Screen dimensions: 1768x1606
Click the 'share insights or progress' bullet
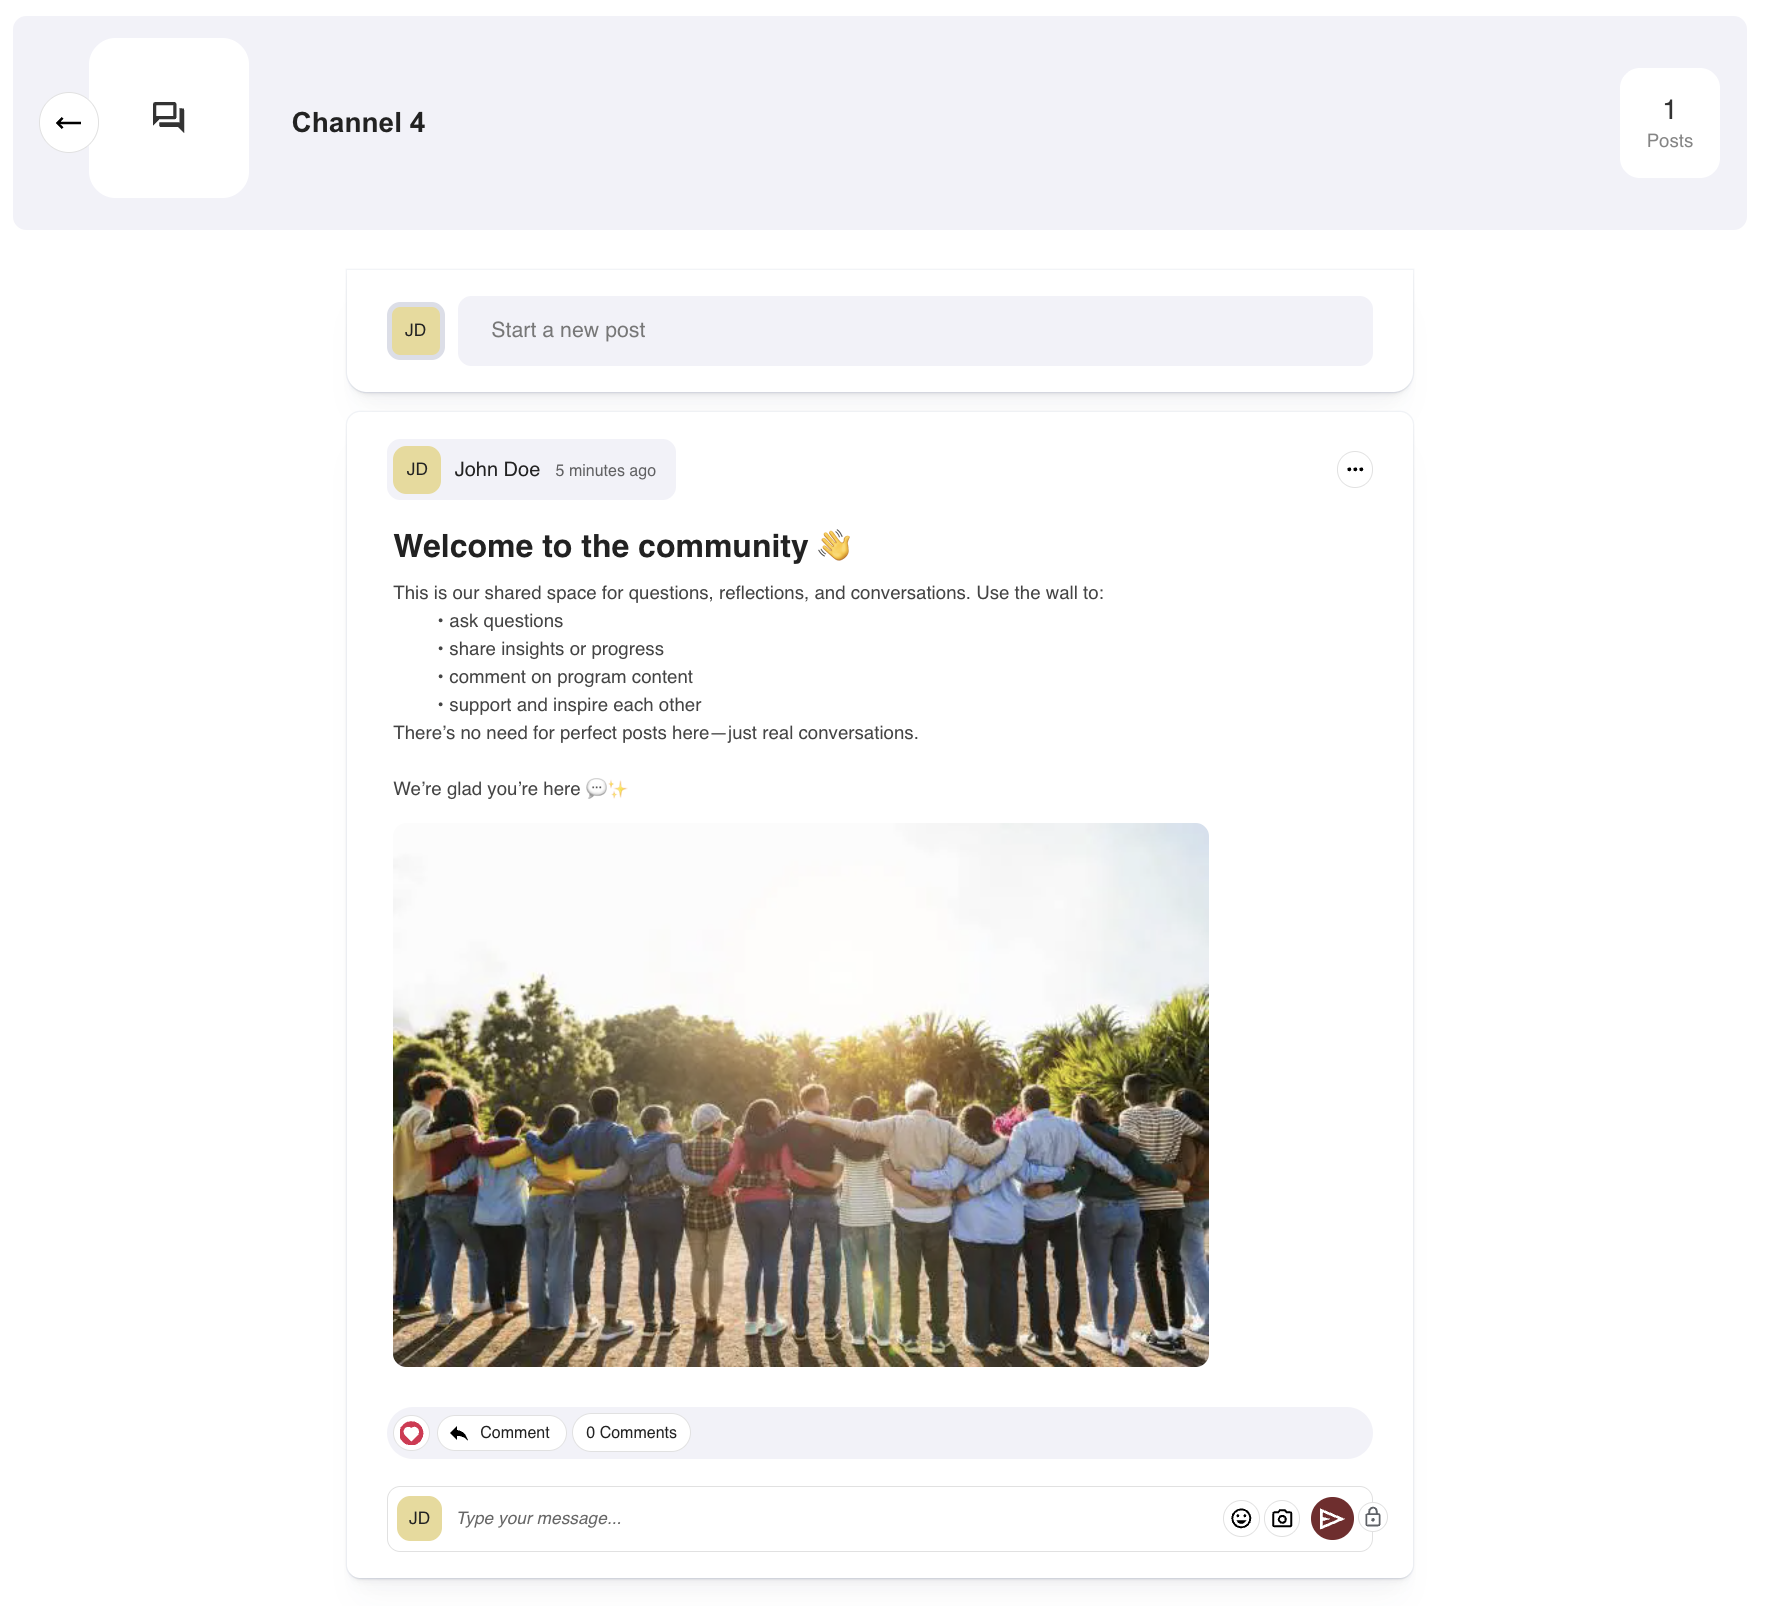(556, 649)
